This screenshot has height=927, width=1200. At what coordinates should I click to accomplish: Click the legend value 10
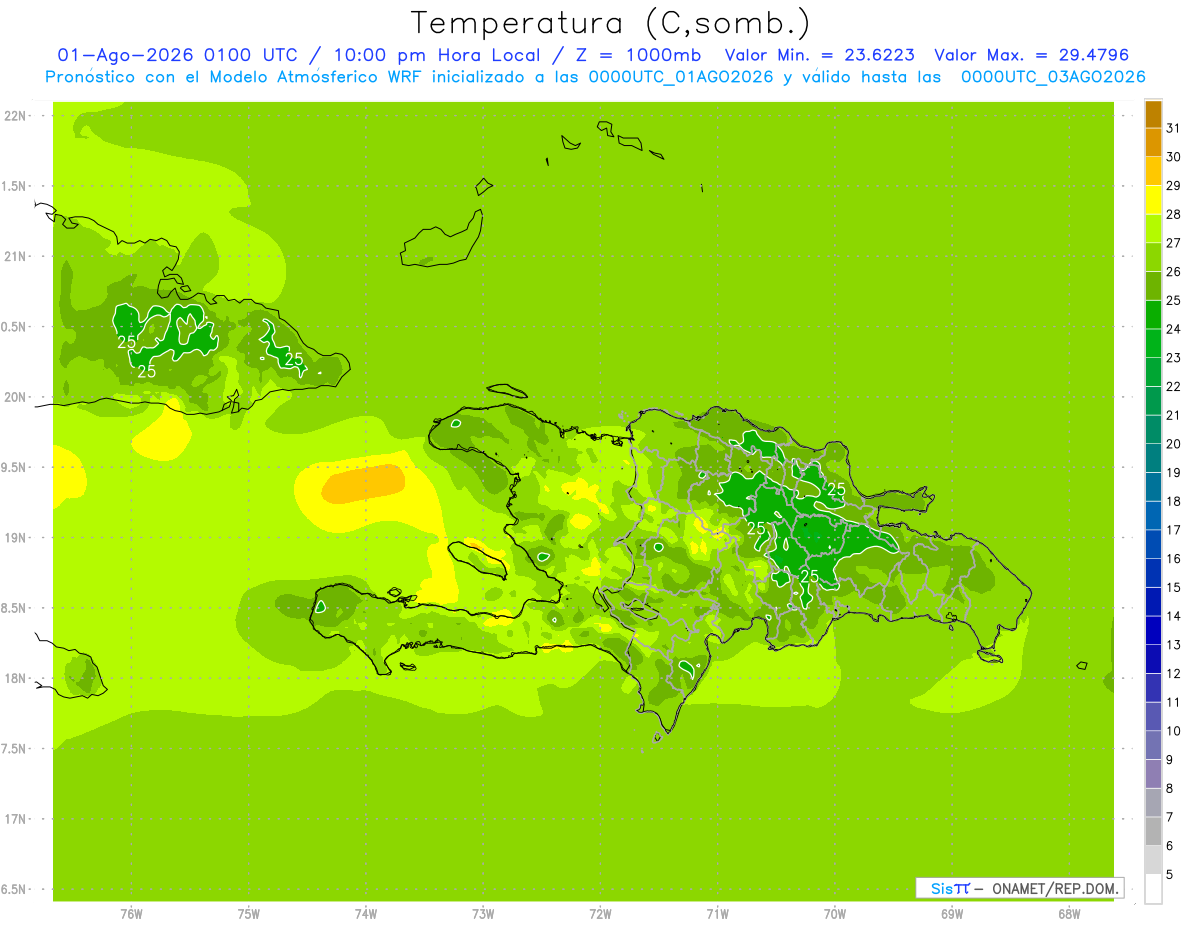[x=1173, y=731]
